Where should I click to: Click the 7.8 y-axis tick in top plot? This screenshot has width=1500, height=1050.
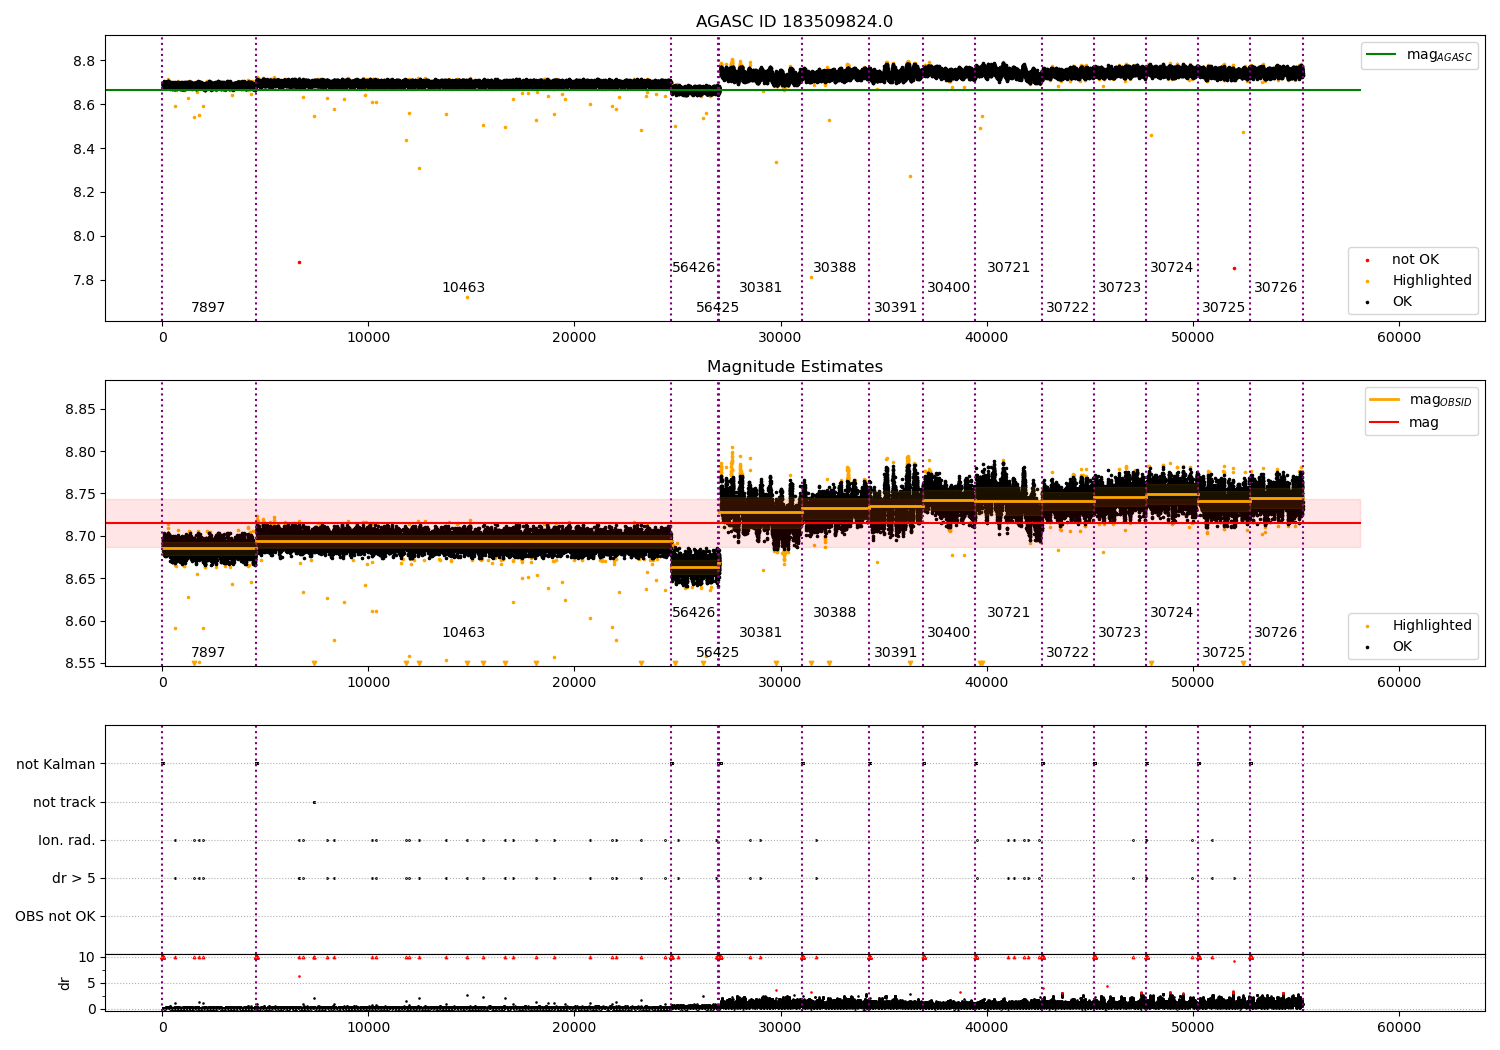pyautogui.click(x=84, y=280)
